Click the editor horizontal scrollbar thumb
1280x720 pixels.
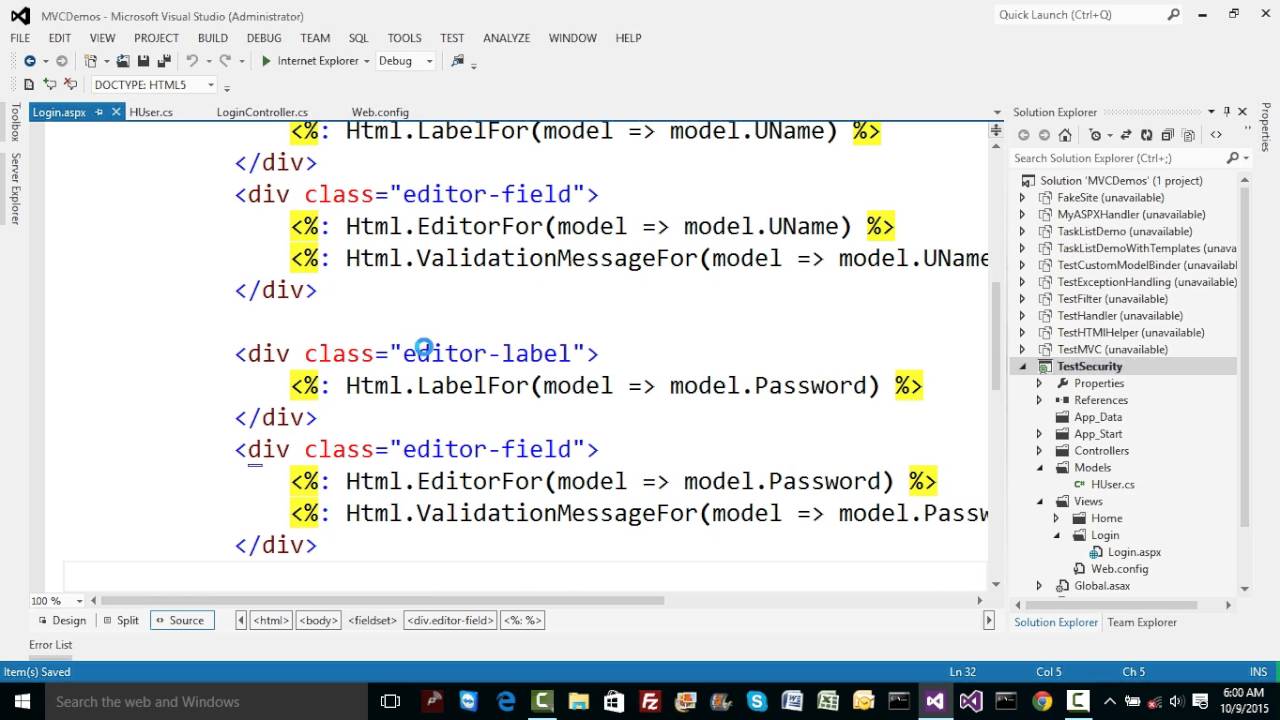(381, 601)
